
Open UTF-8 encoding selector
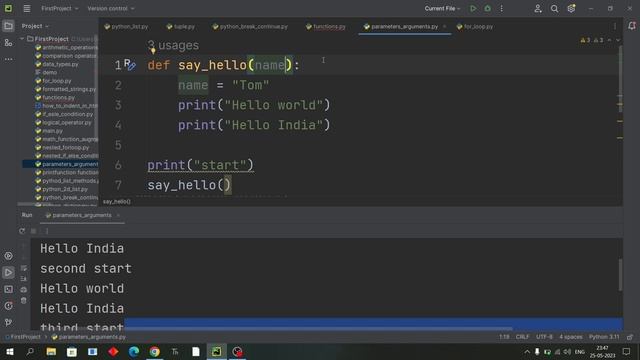544,337
